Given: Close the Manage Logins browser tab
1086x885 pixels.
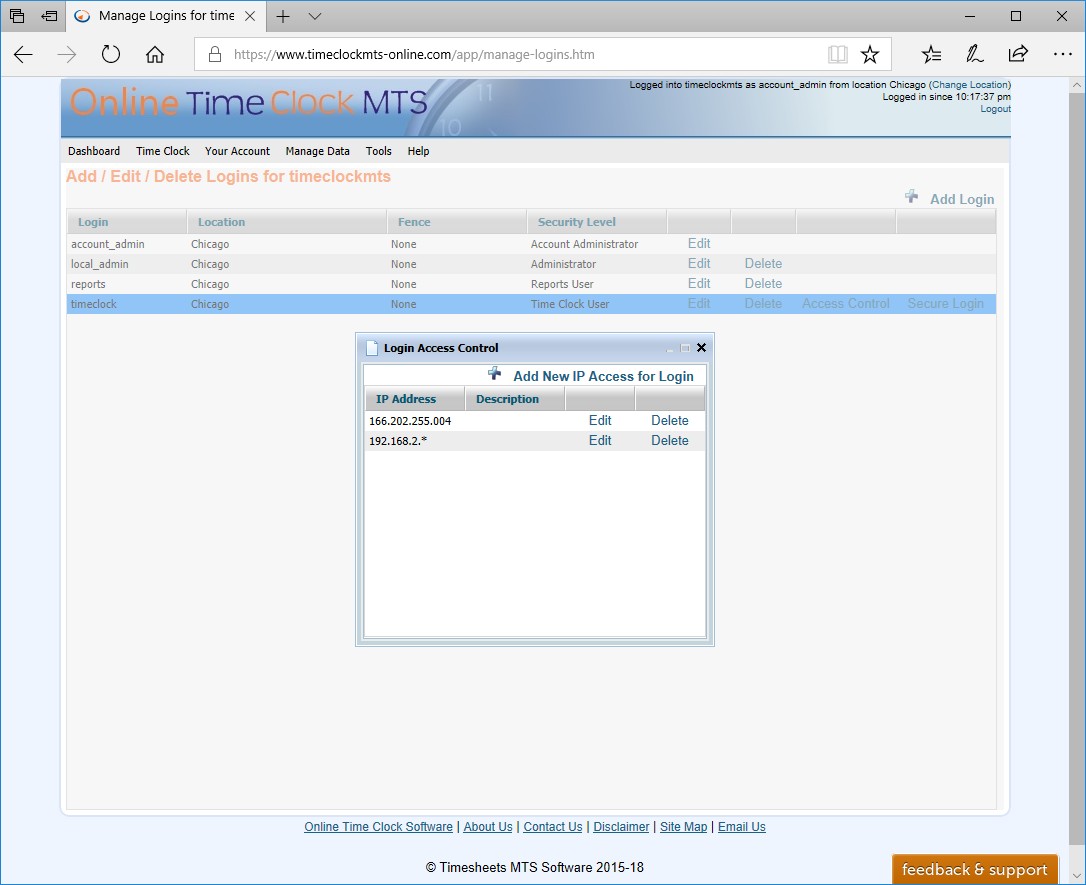Looking at the screenshot, I should pyautogui.click(x=251, y=16).
